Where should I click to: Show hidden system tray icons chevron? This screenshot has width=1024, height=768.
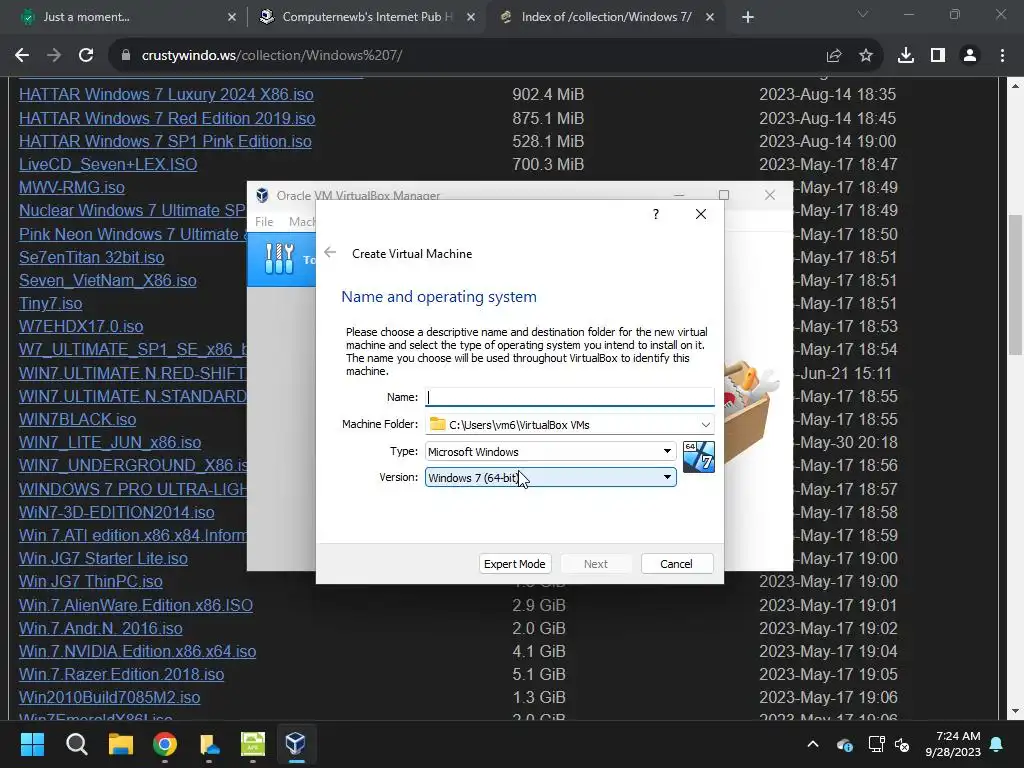812,744
